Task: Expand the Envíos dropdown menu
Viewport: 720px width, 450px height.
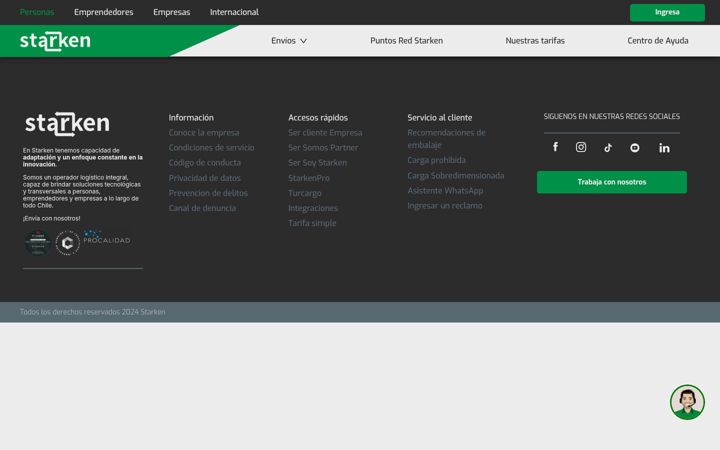Action: coord(289,40)
